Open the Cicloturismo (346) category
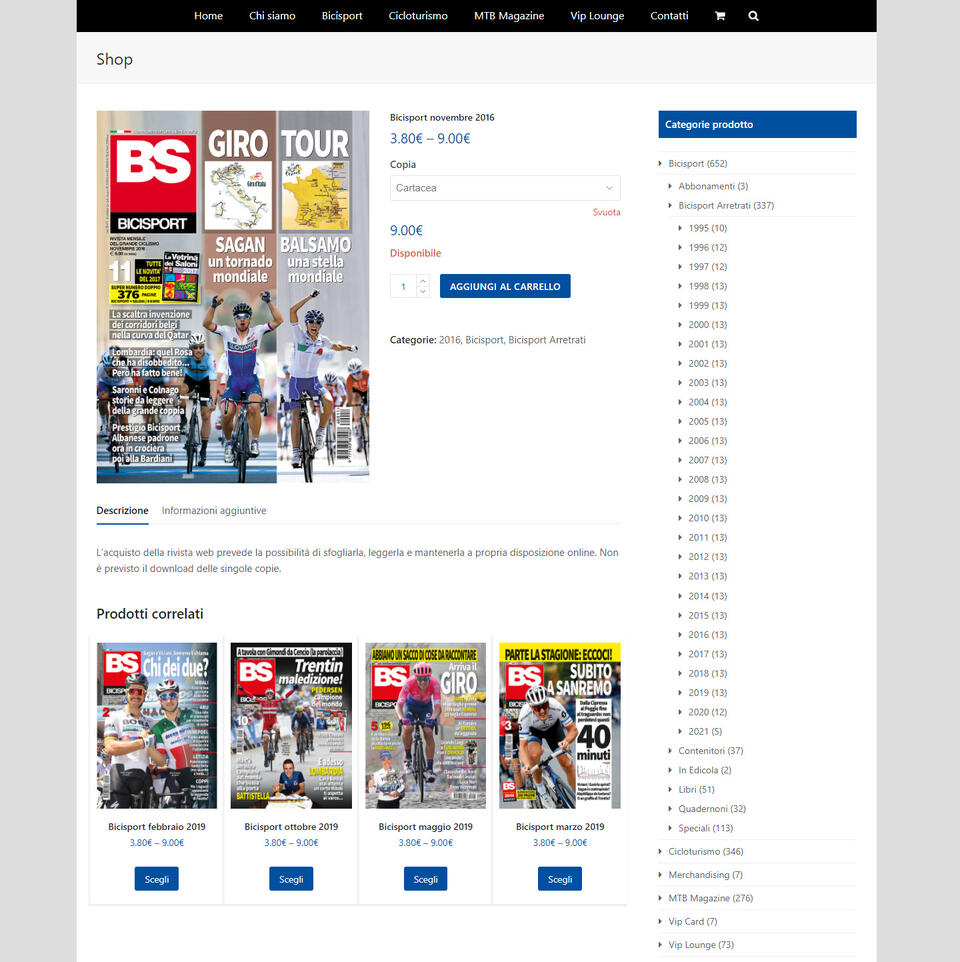This screenshot has width=960, height=962. [x=705, y=852]
